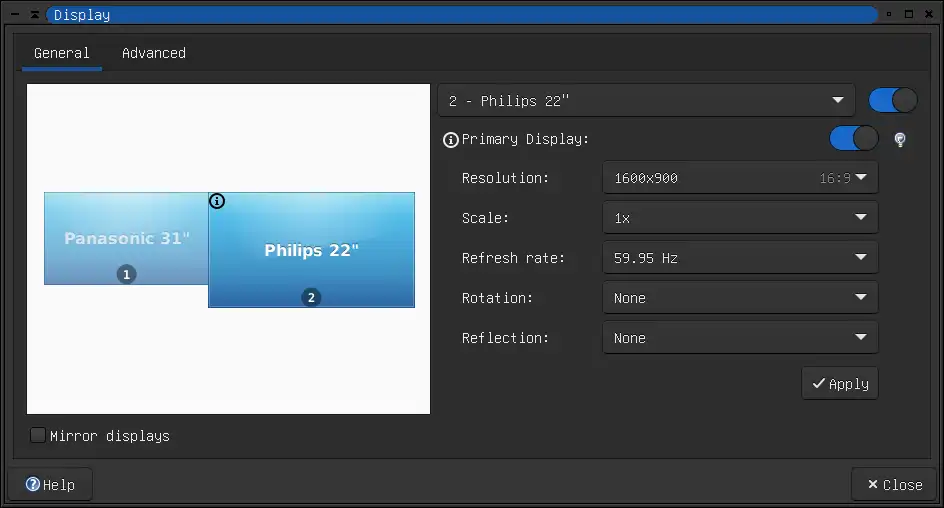This screenshot has width=944, height=508.
Task: Open the Resolution dropdown showing 1600x900
Action: 740,178
